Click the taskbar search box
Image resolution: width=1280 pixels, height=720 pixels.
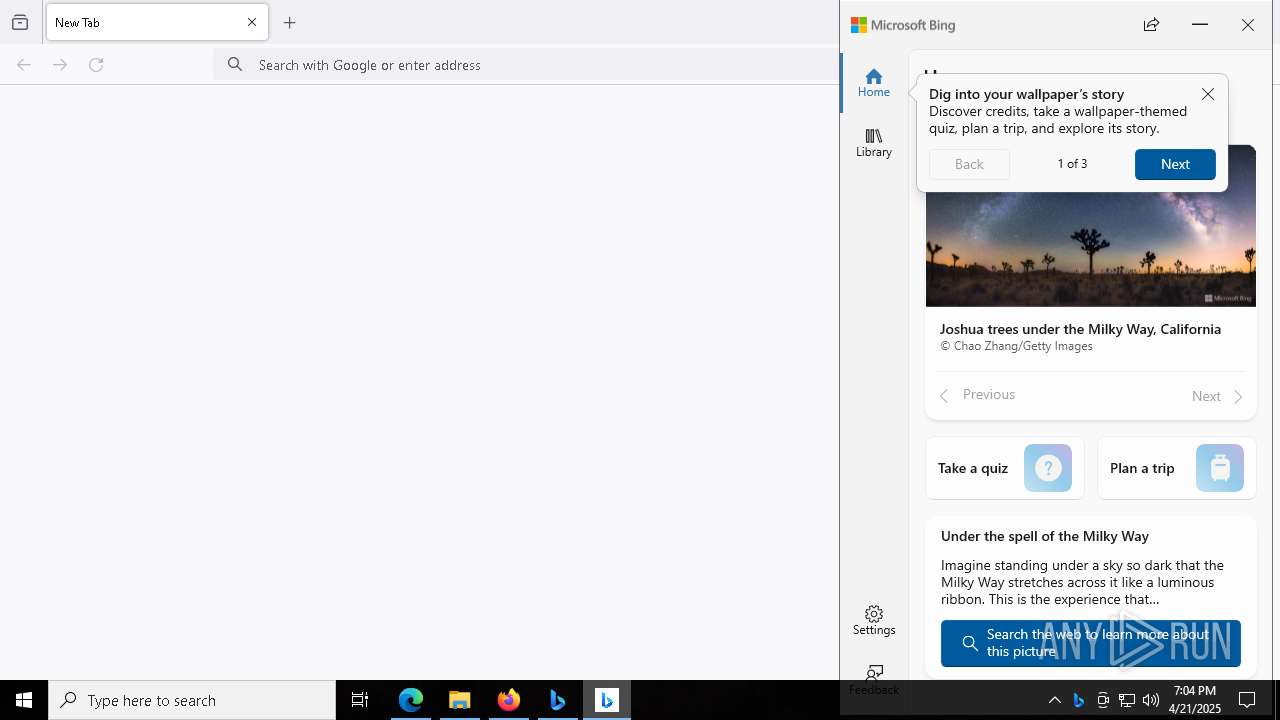tap(192, 700)
